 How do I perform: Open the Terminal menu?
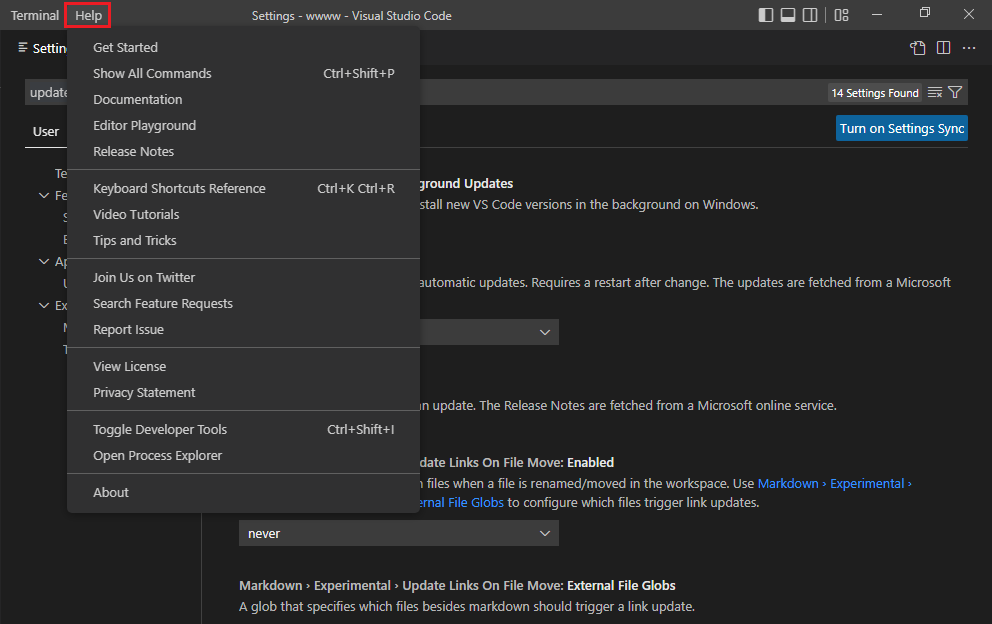(x=35, y=15)
